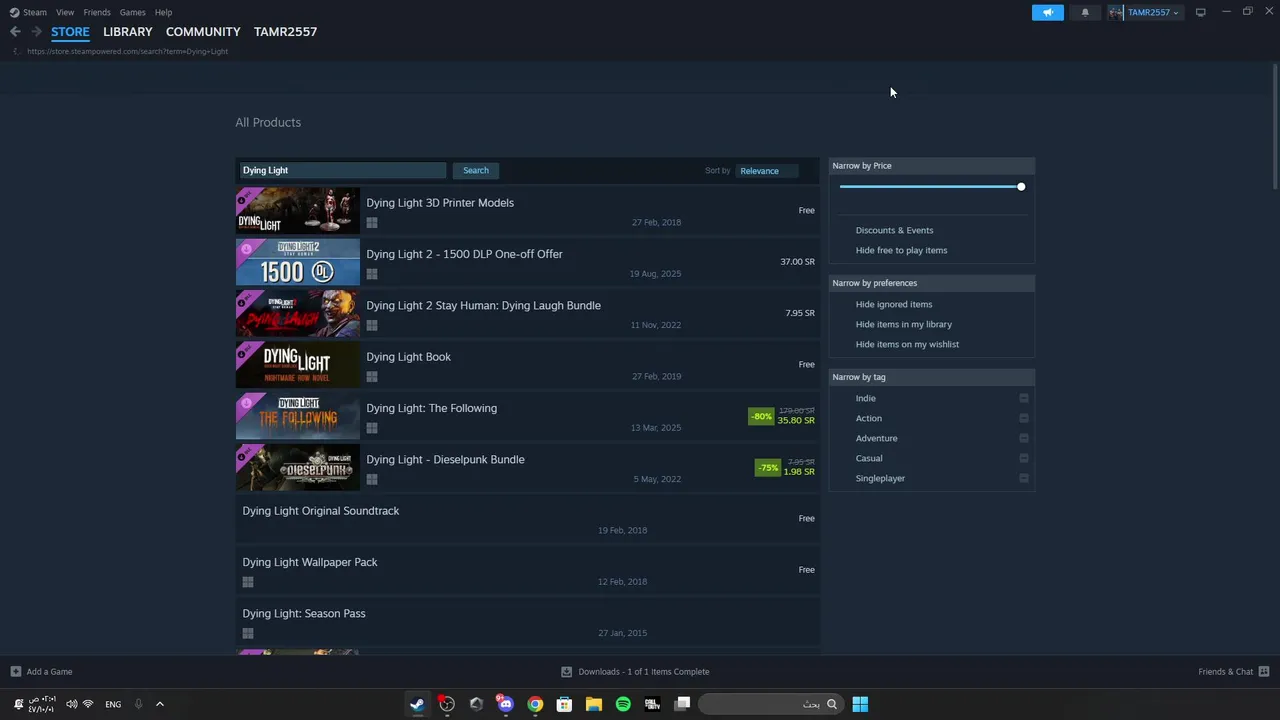Click Windows icon of Dying Light Wallpaper Pack
1280x720 pixels.
(248, 582)
